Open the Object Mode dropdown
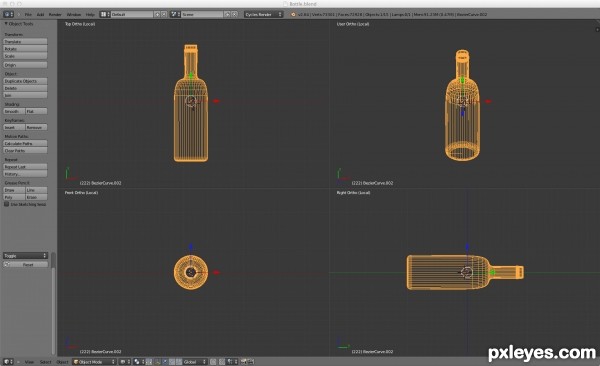Image resolution: width=600 pixels, height=366 pixels. click(x=94, y=361)
